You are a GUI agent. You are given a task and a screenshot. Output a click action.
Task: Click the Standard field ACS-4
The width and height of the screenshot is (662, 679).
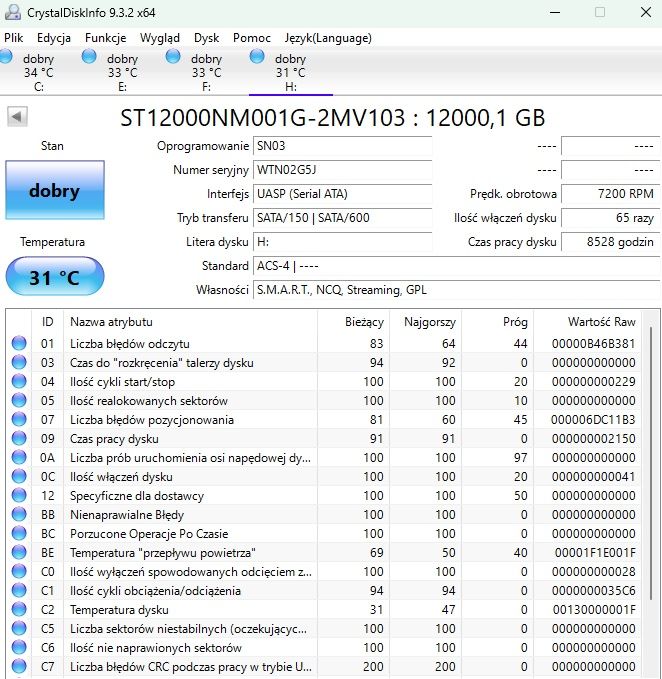[456, 265]
